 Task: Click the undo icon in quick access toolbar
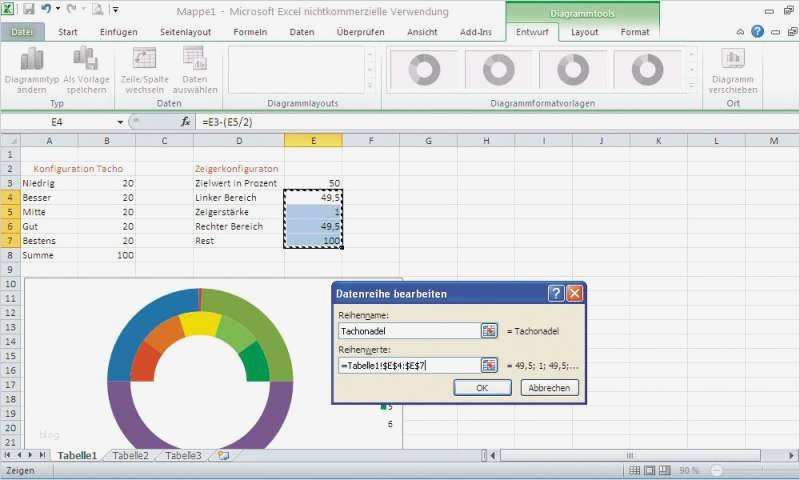click(x=46, y=9)
